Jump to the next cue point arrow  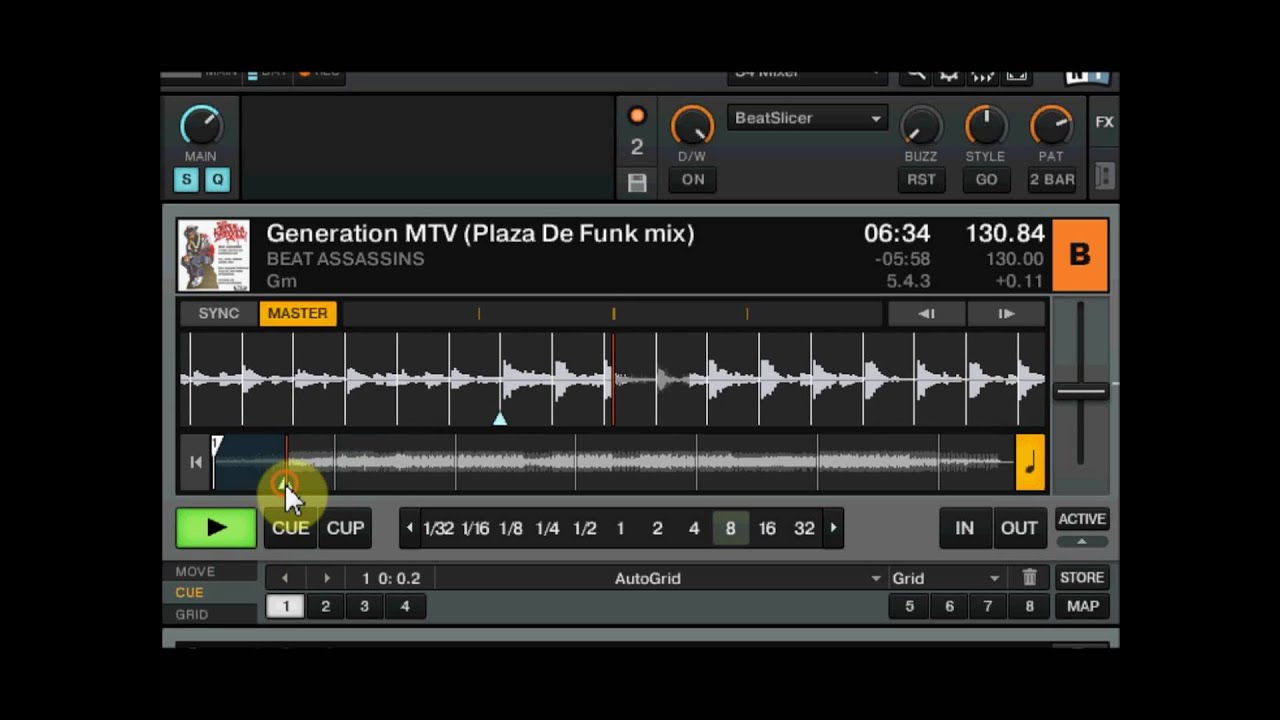click(x=326, y=578)
